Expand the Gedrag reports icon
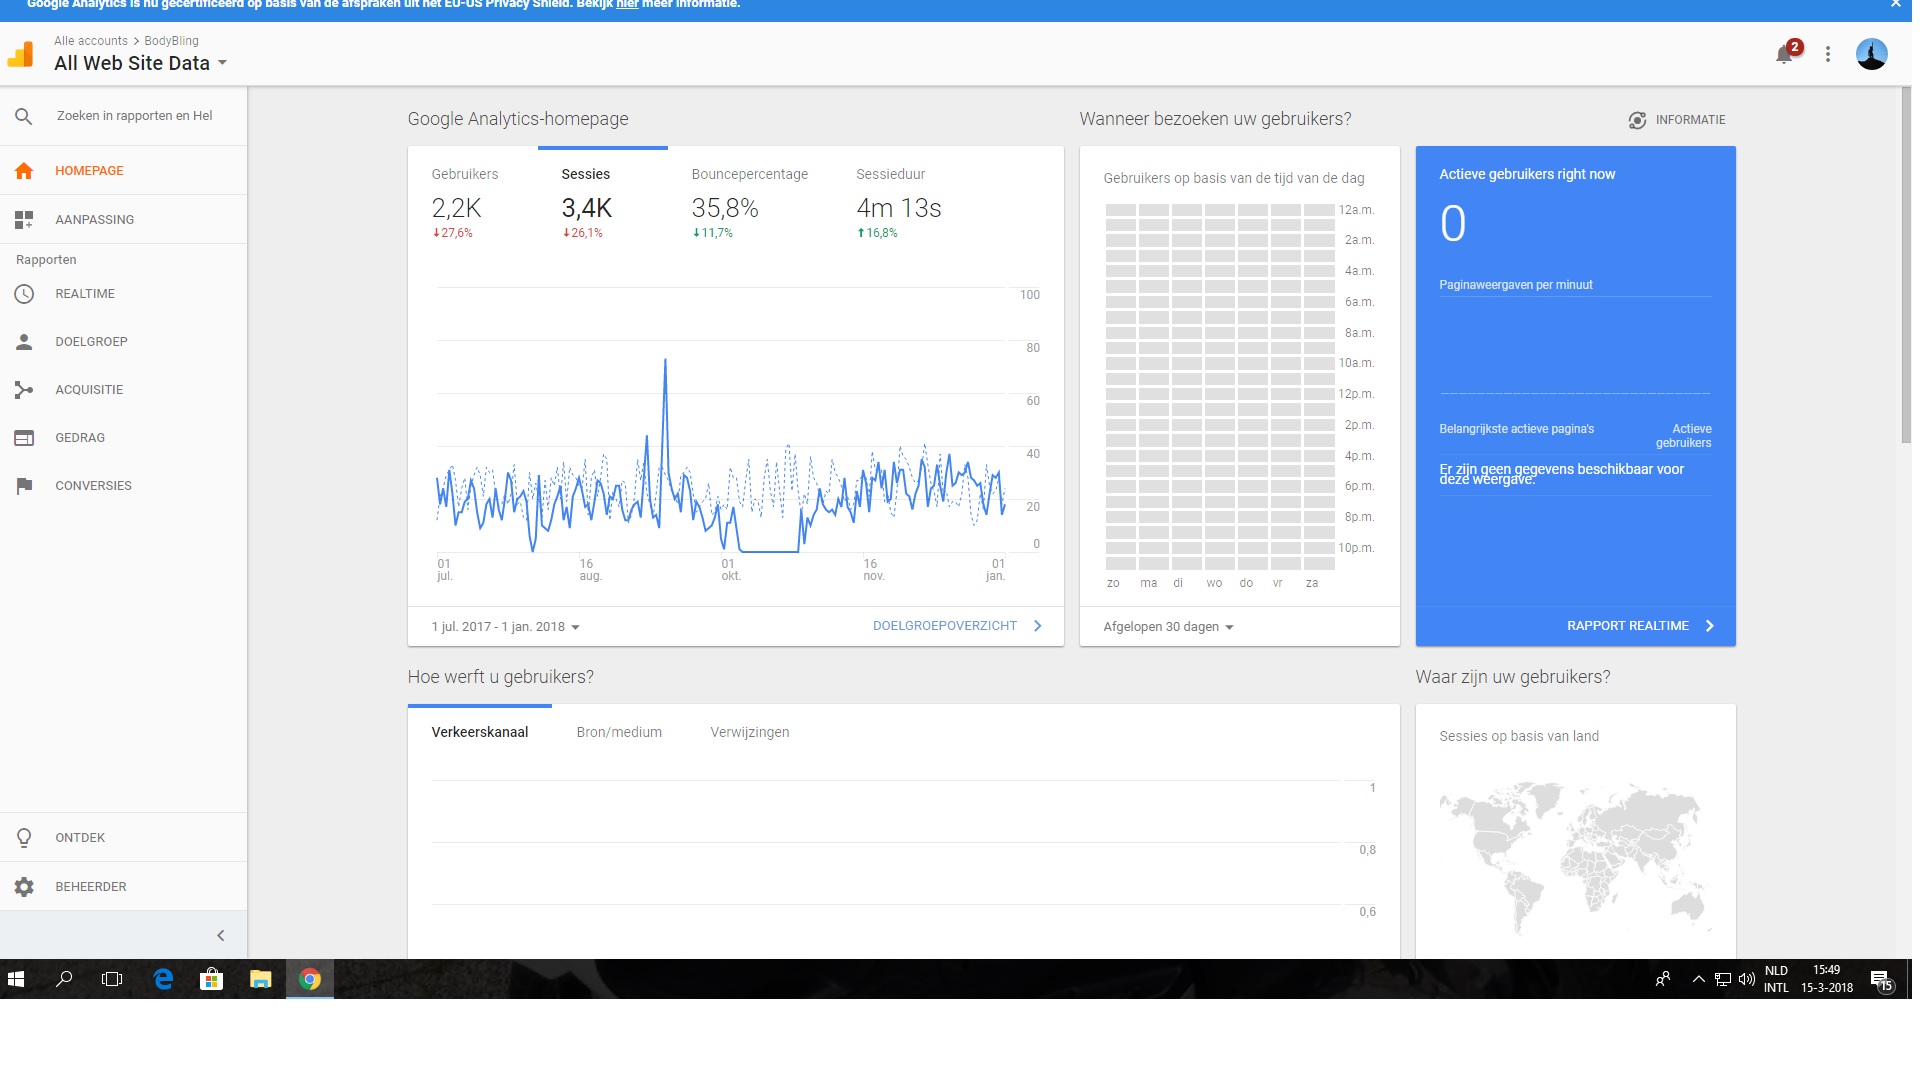 coord(24,438)
